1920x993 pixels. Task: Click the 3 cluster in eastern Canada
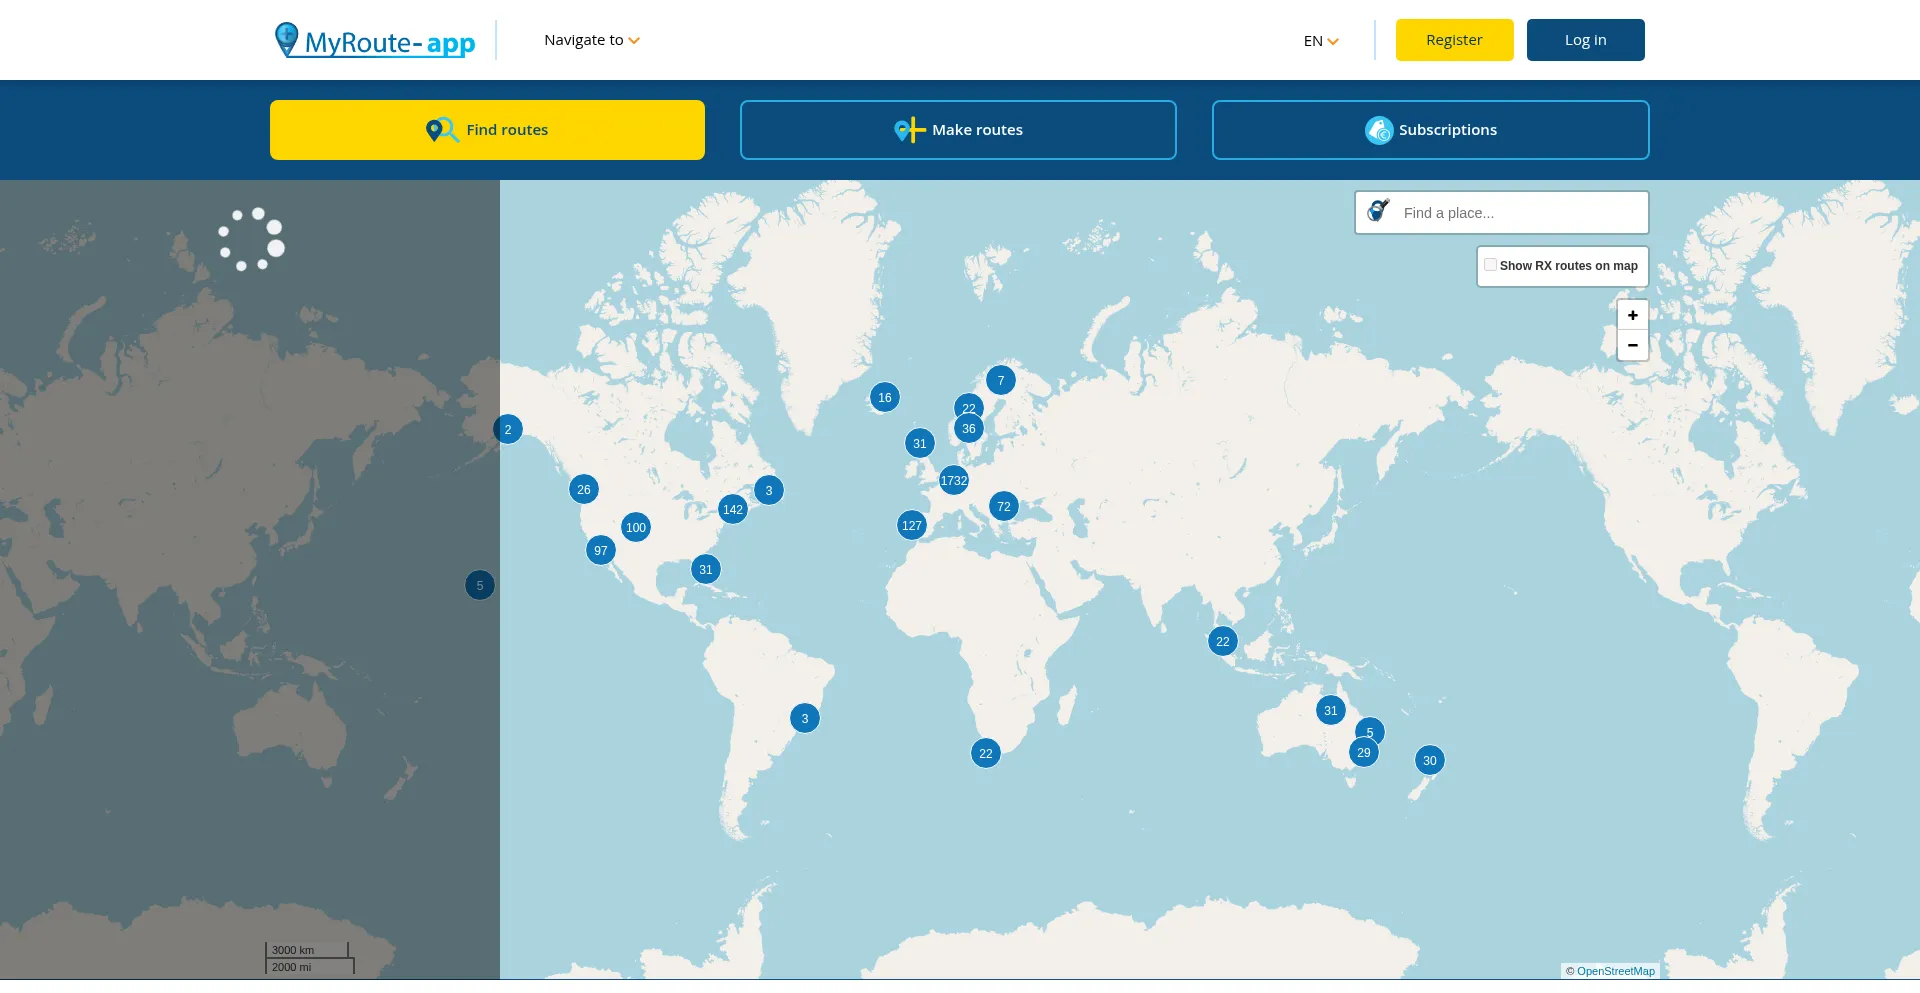click(x=769, y=491)
